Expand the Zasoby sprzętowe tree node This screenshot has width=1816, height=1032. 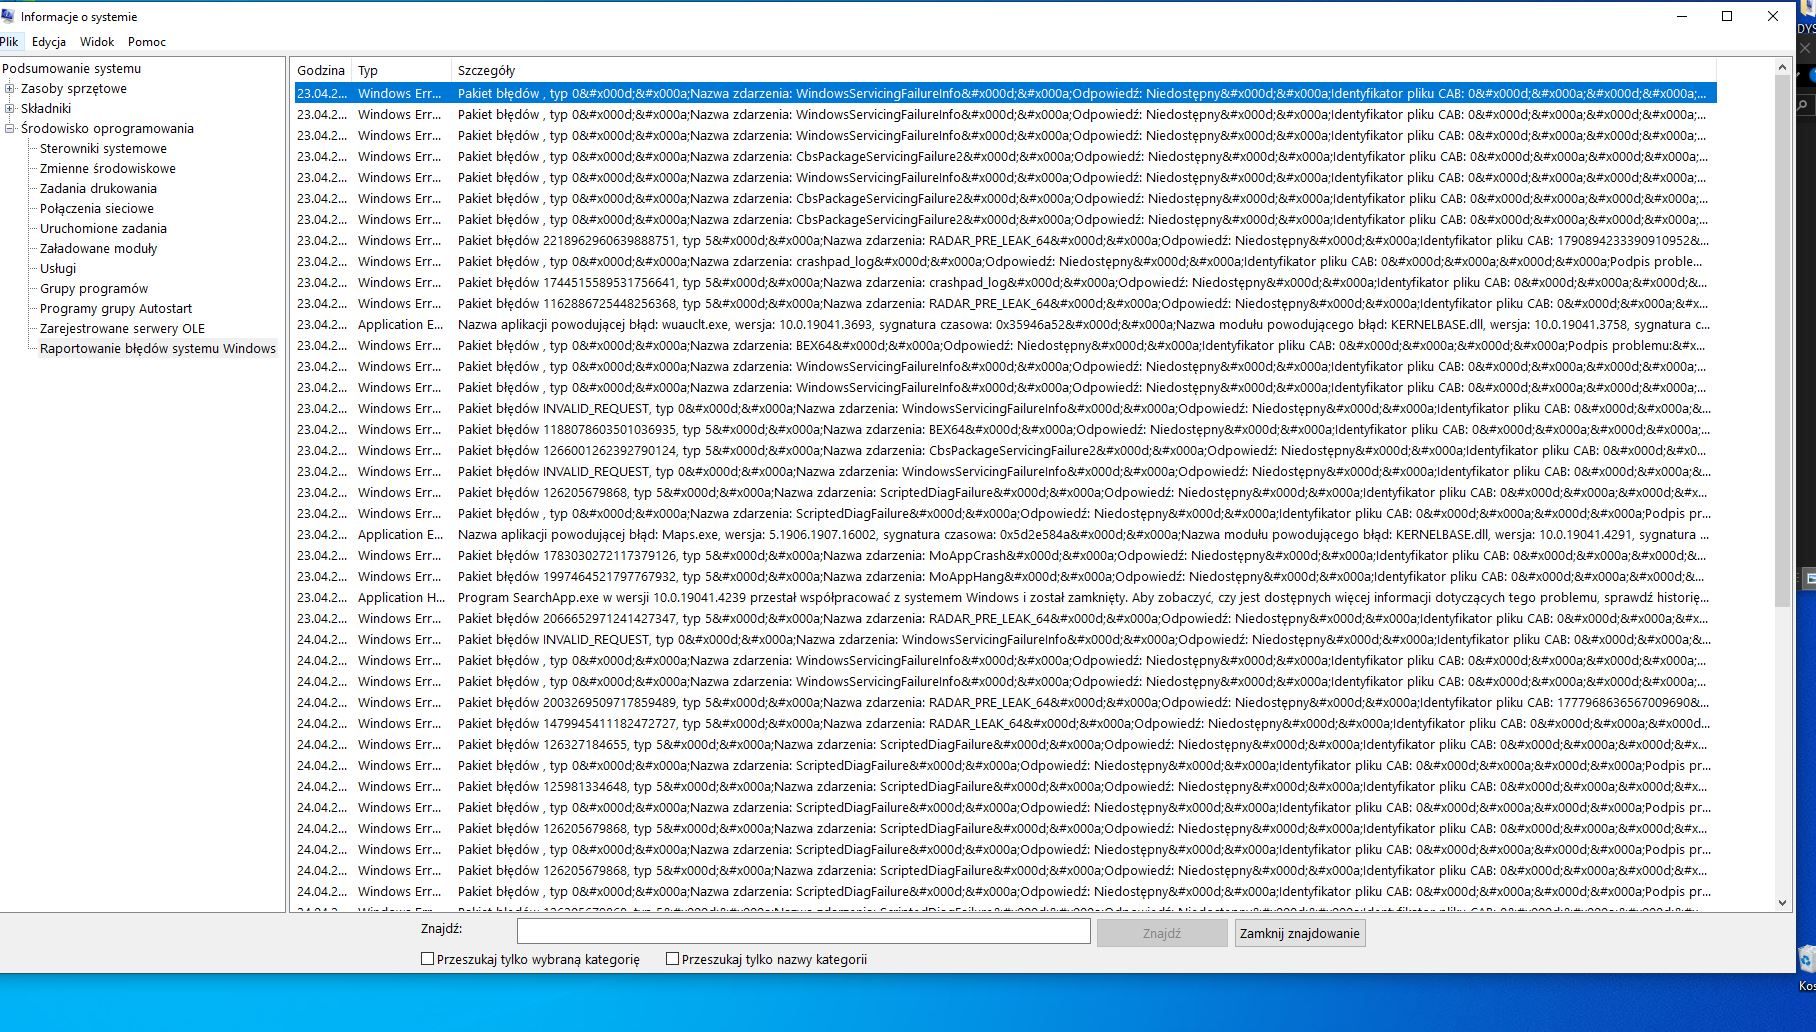pos(10,88)
